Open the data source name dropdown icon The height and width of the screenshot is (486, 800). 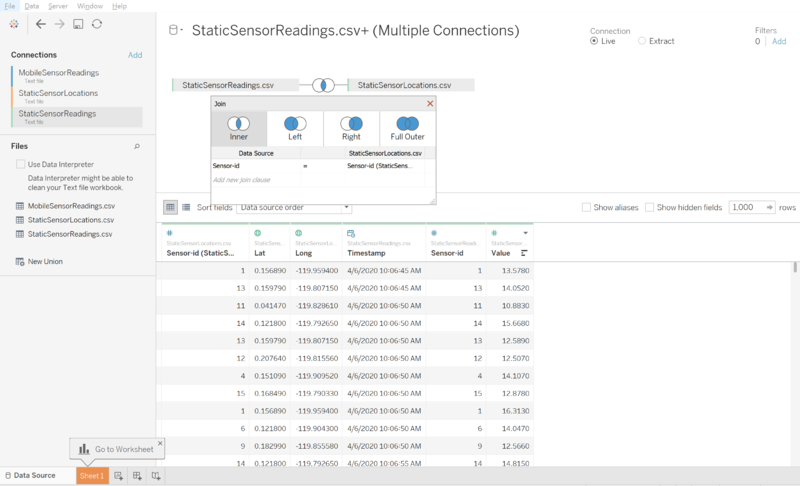175,31
